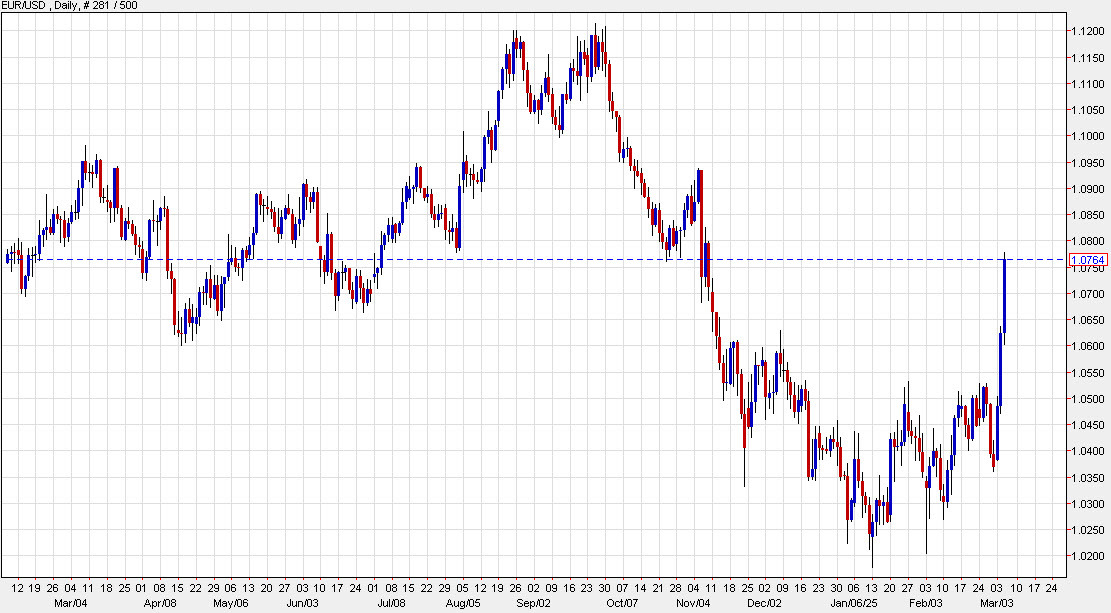Click the 1.1000 price axis label

(x=1088, y=136)
